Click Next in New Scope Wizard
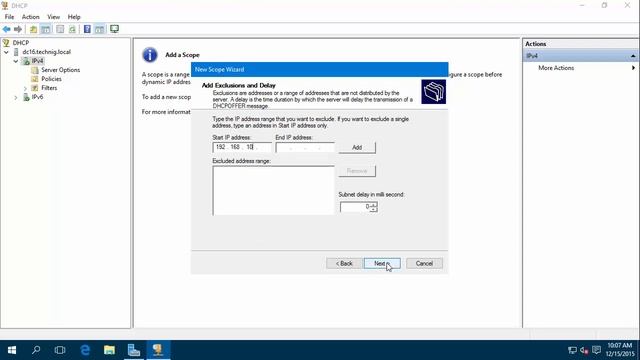Image resolution: width=640 pixels, height=360 pixels. point(382,263)
